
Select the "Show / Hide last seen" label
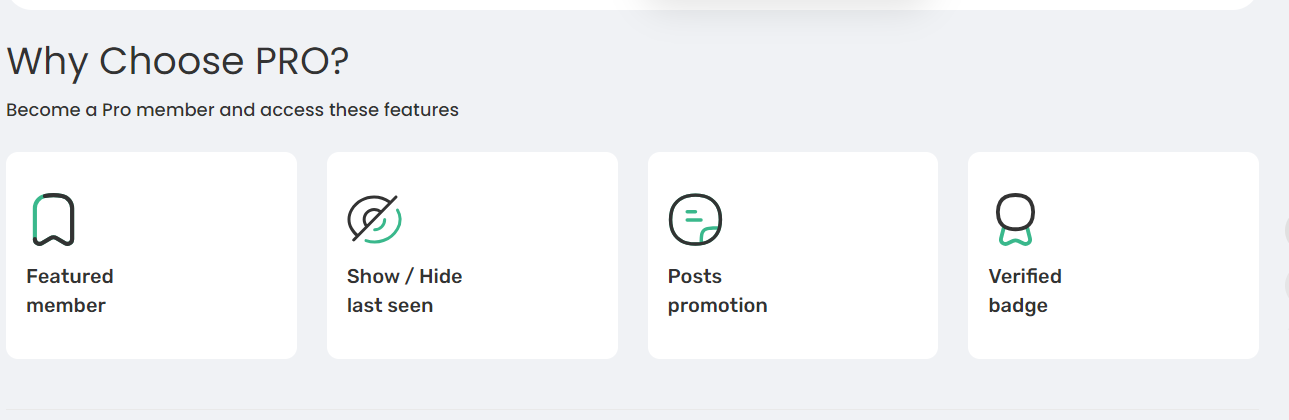pos(405,291)
